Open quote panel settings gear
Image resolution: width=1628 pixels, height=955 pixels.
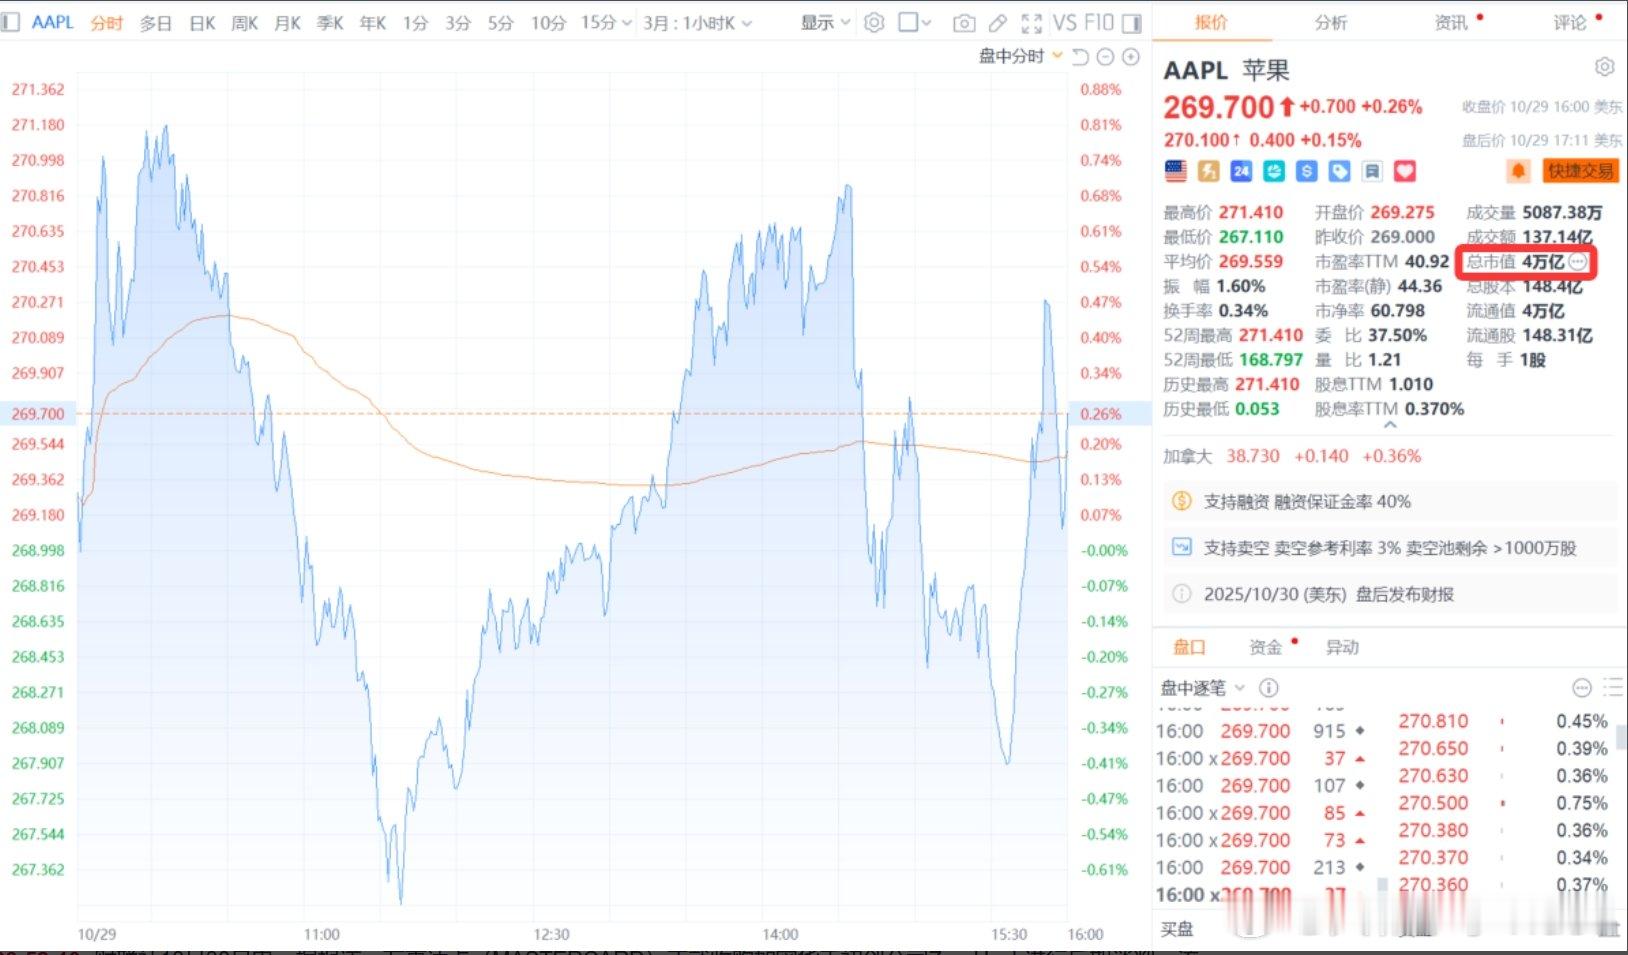click(1604, 67)
